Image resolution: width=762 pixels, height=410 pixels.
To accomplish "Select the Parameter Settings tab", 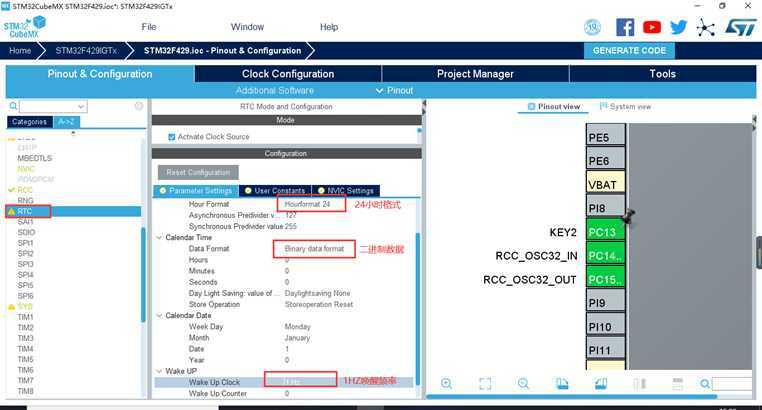I will (196, 191).
